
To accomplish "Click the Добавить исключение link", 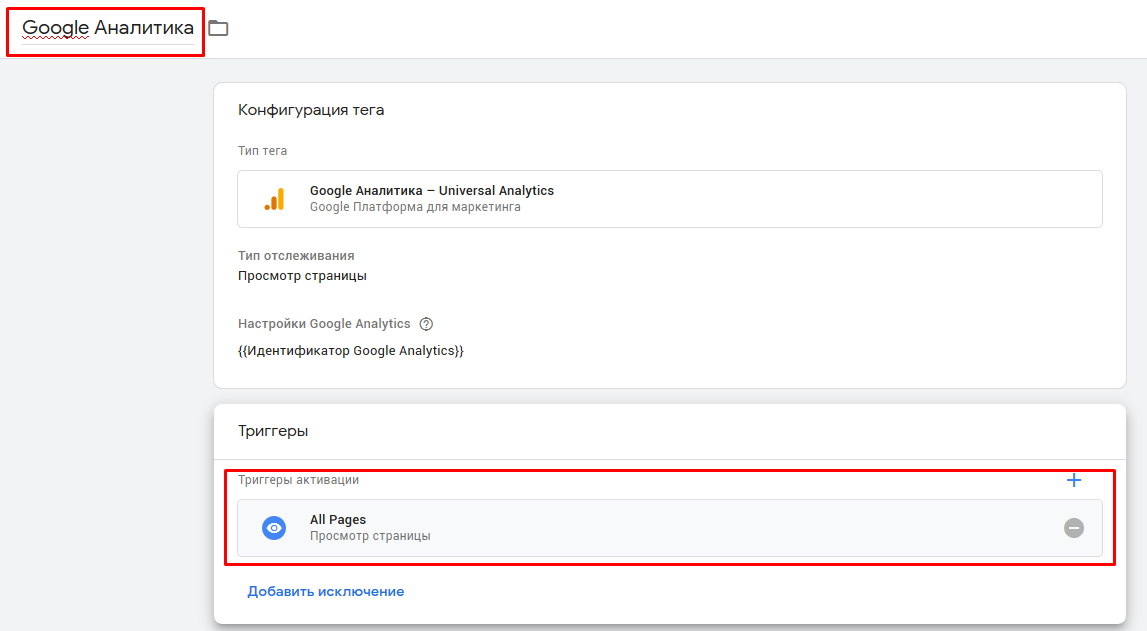I will [326, 592].
